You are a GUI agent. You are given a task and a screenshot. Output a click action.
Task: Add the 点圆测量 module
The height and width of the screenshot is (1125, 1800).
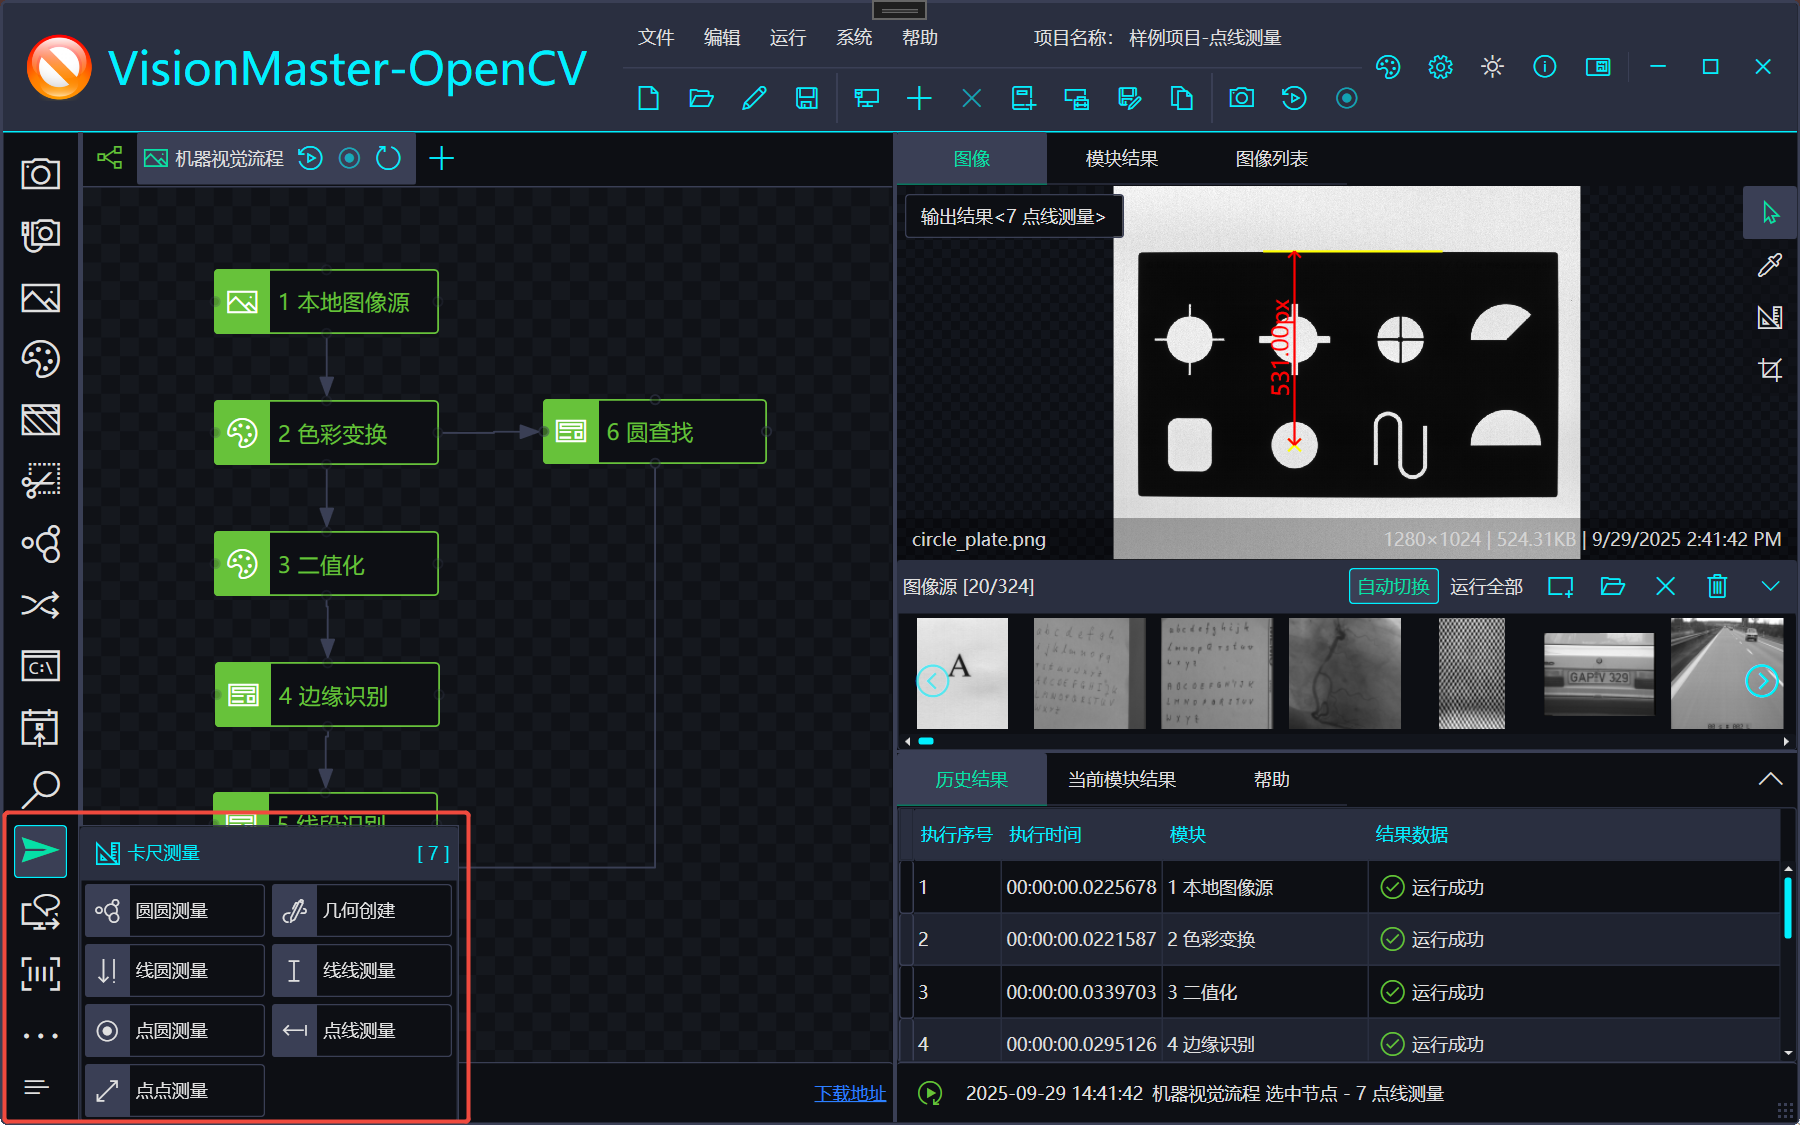[x=175, y=1030]
